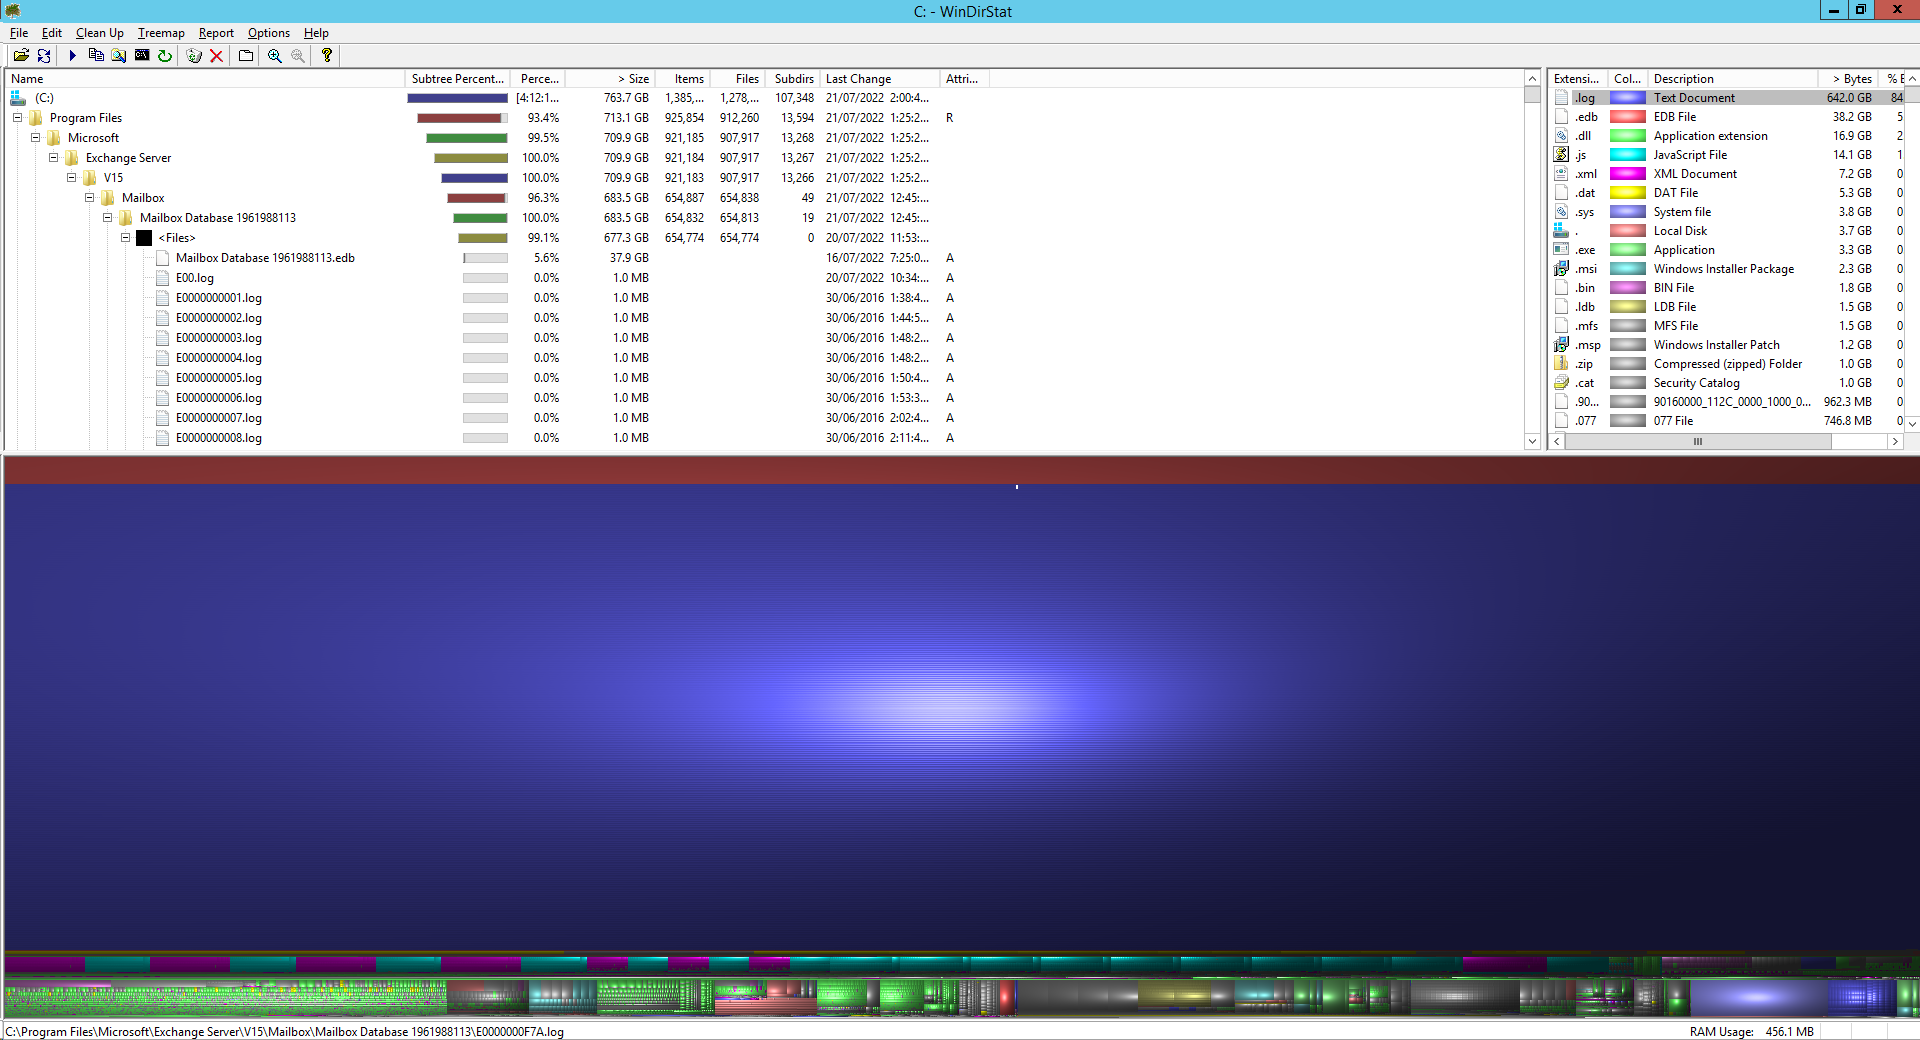This screenshot has height=1040, width=1920.
Task: Open Windows Explorer with the Explorer toolbar icon
Action: click(117, 55)
